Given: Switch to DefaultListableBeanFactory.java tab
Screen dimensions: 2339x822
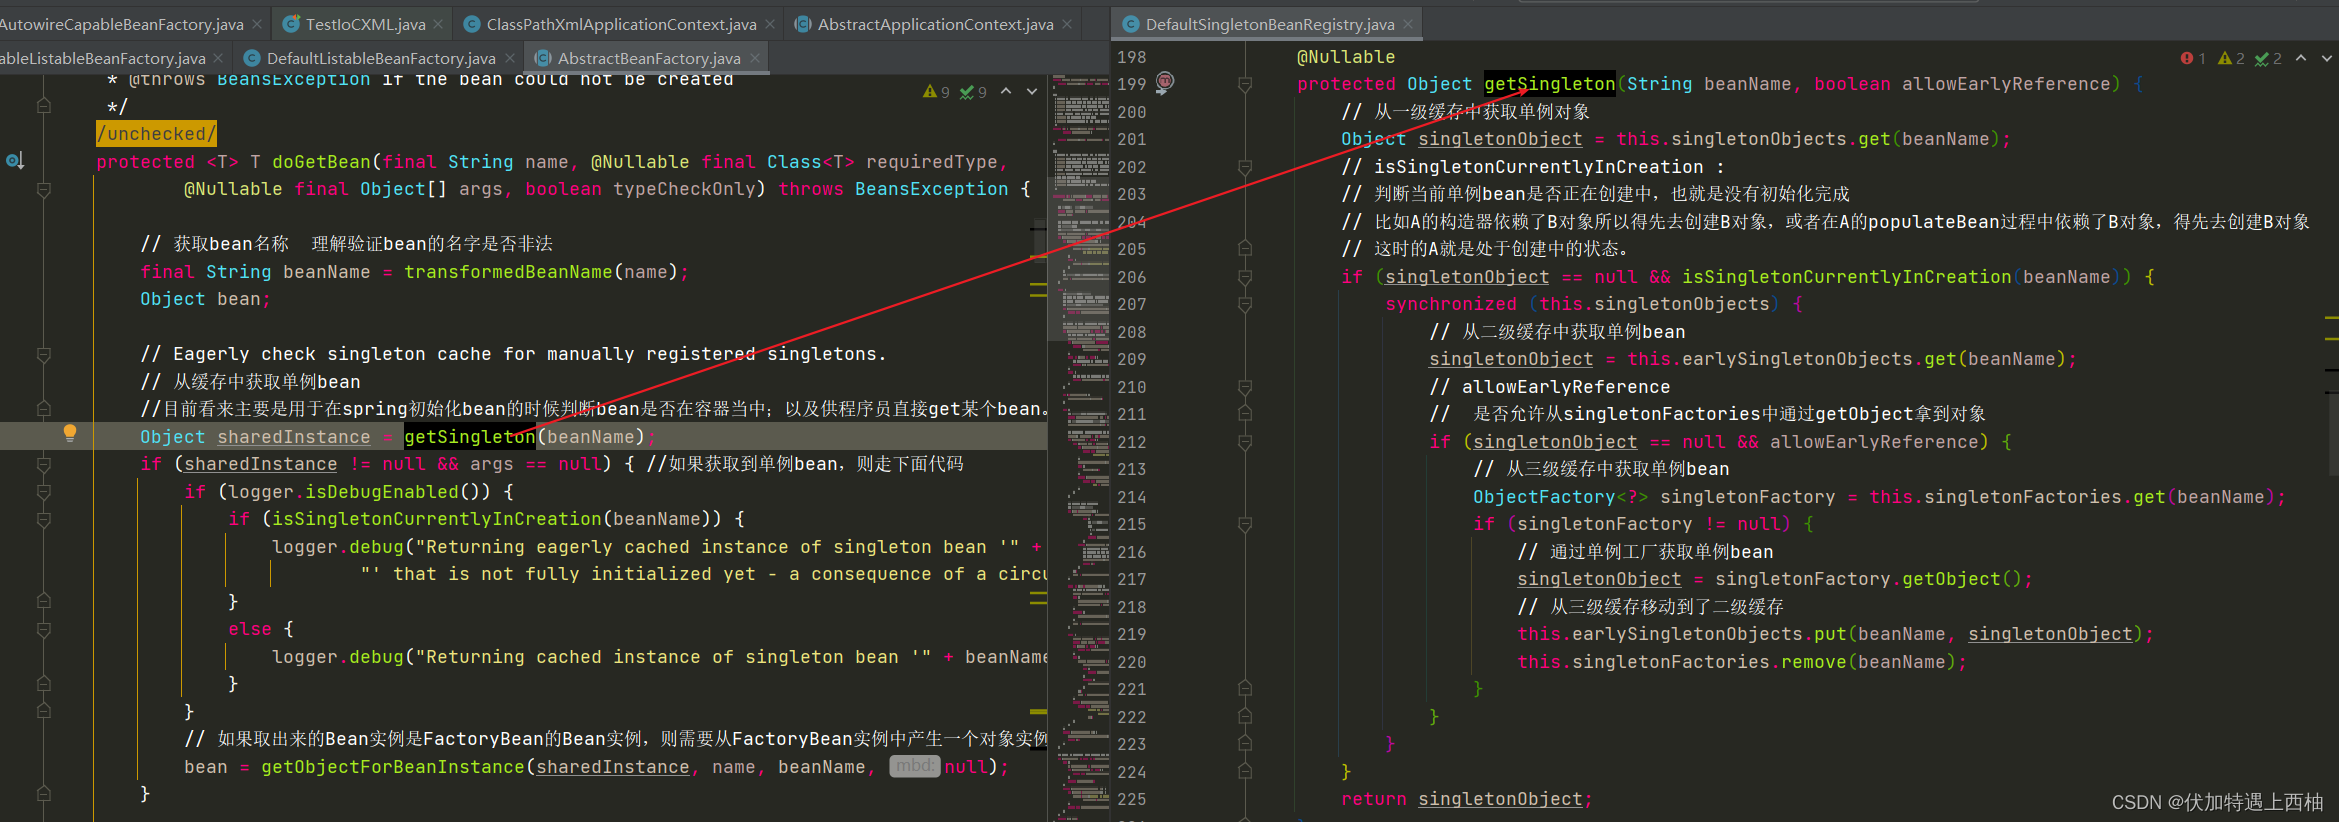Looking at the screenshot, I should tap(380, 58).
